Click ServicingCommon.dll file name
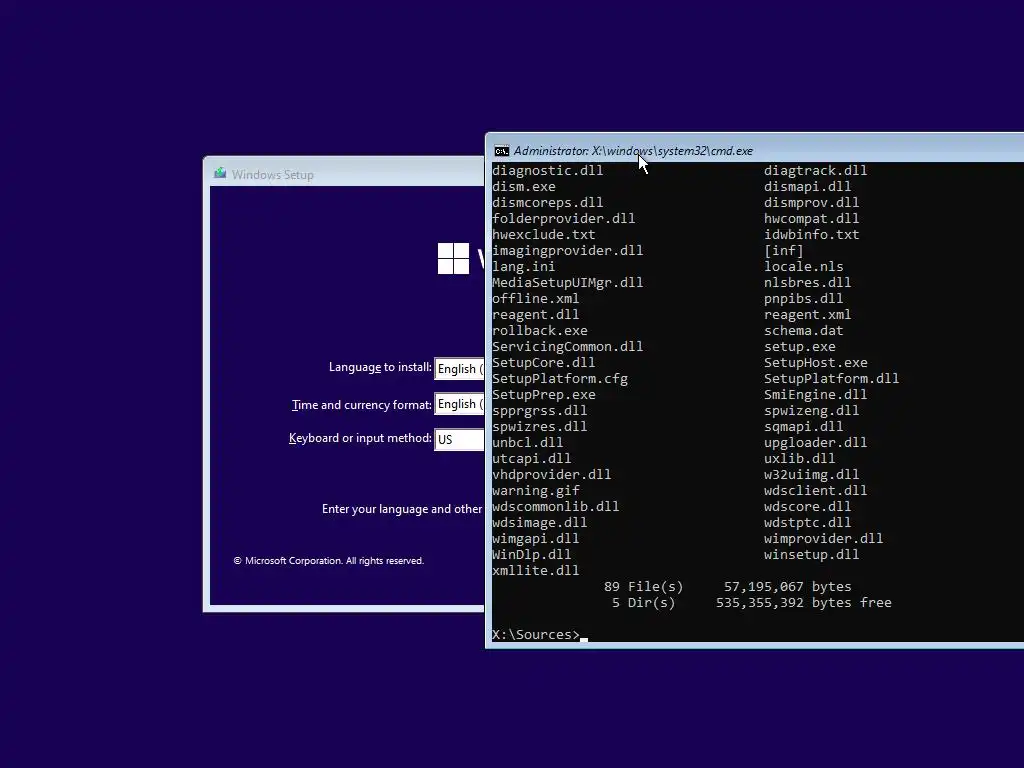This screenshot has height=768, width=1024. [x=568, y=347]
